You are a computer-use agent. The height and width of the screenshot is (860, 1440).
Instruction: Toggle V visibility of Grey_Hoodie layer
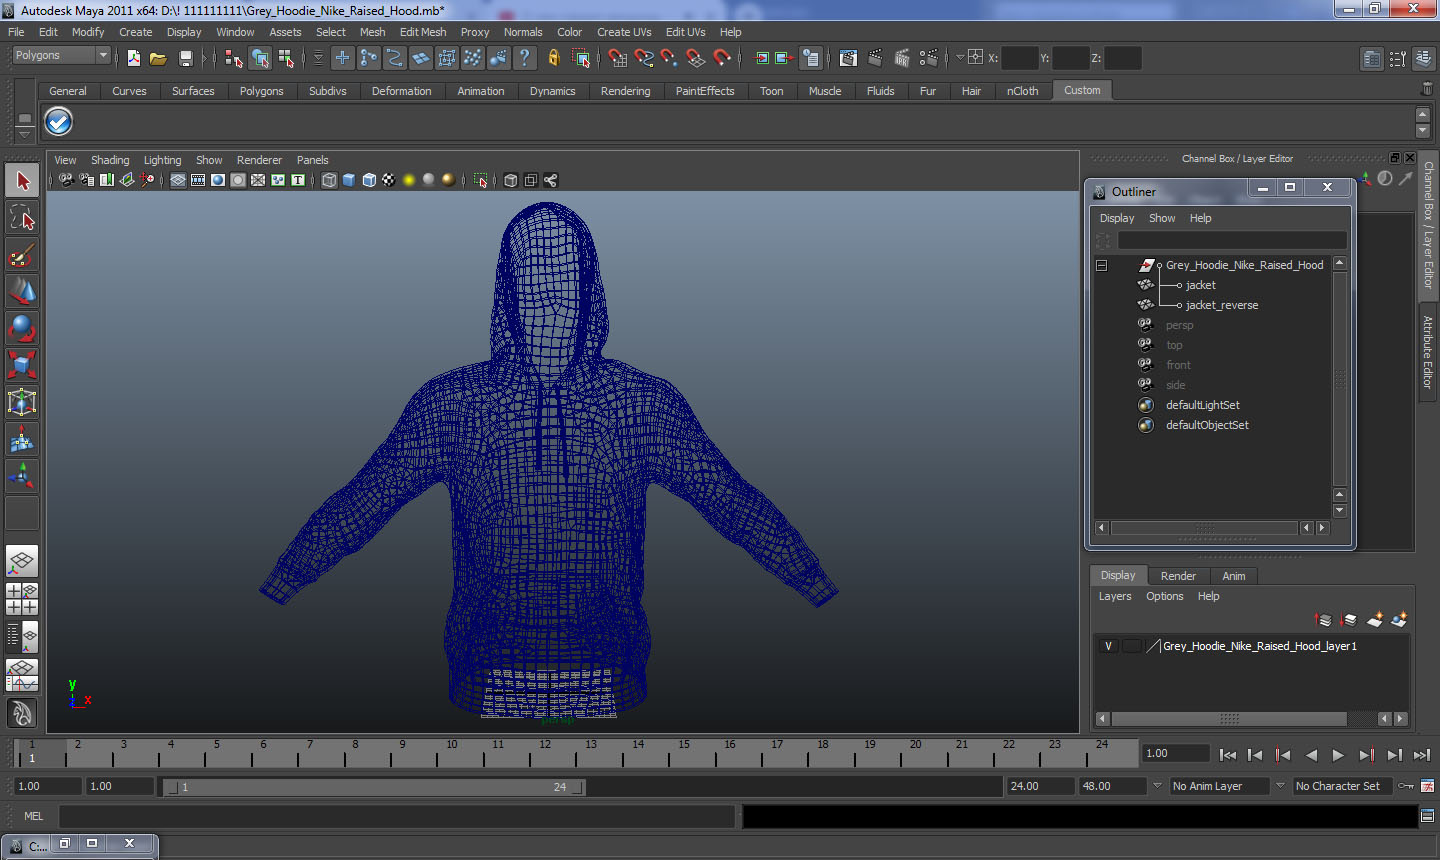tap(1108, 646)
